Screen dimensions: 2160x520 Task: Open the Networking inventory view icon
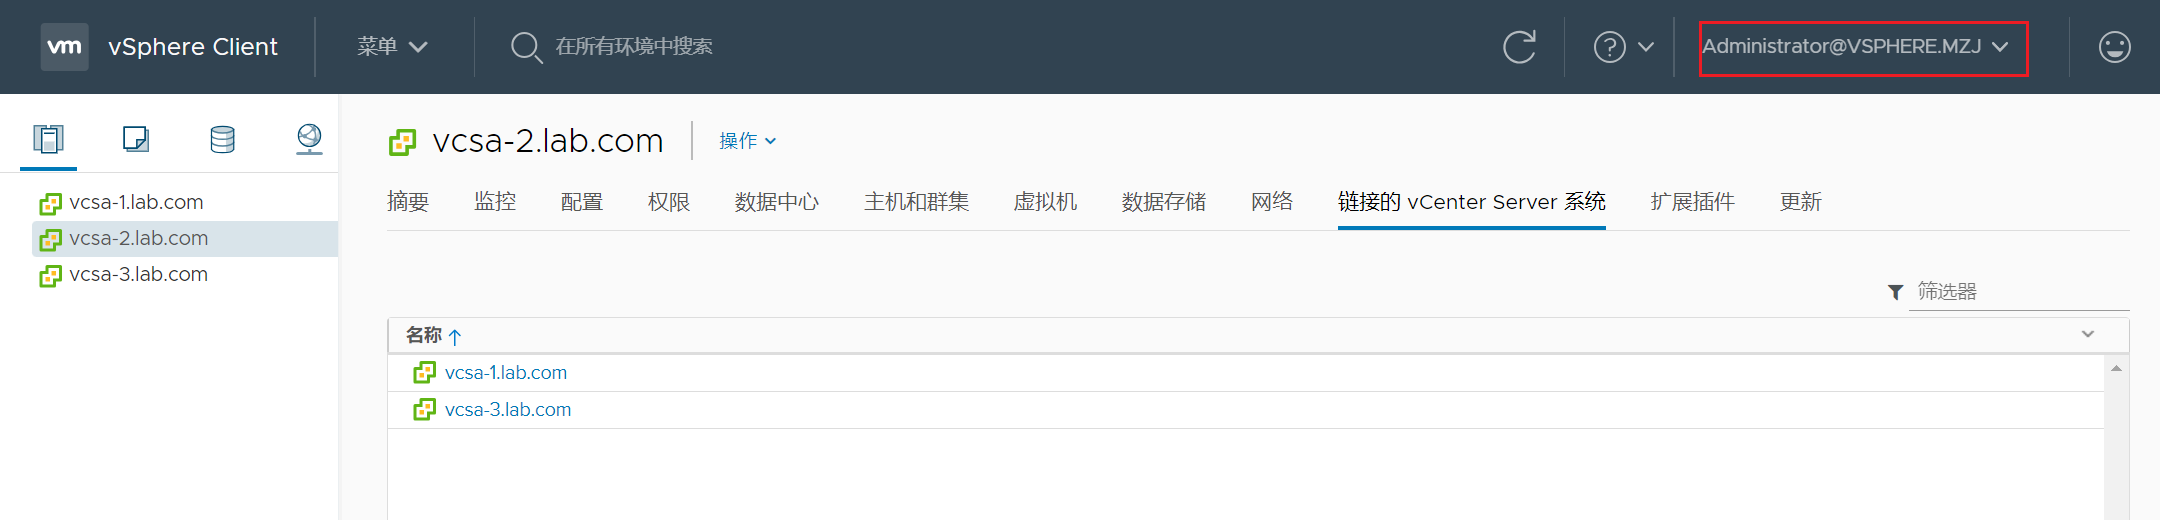click(310, 139)
